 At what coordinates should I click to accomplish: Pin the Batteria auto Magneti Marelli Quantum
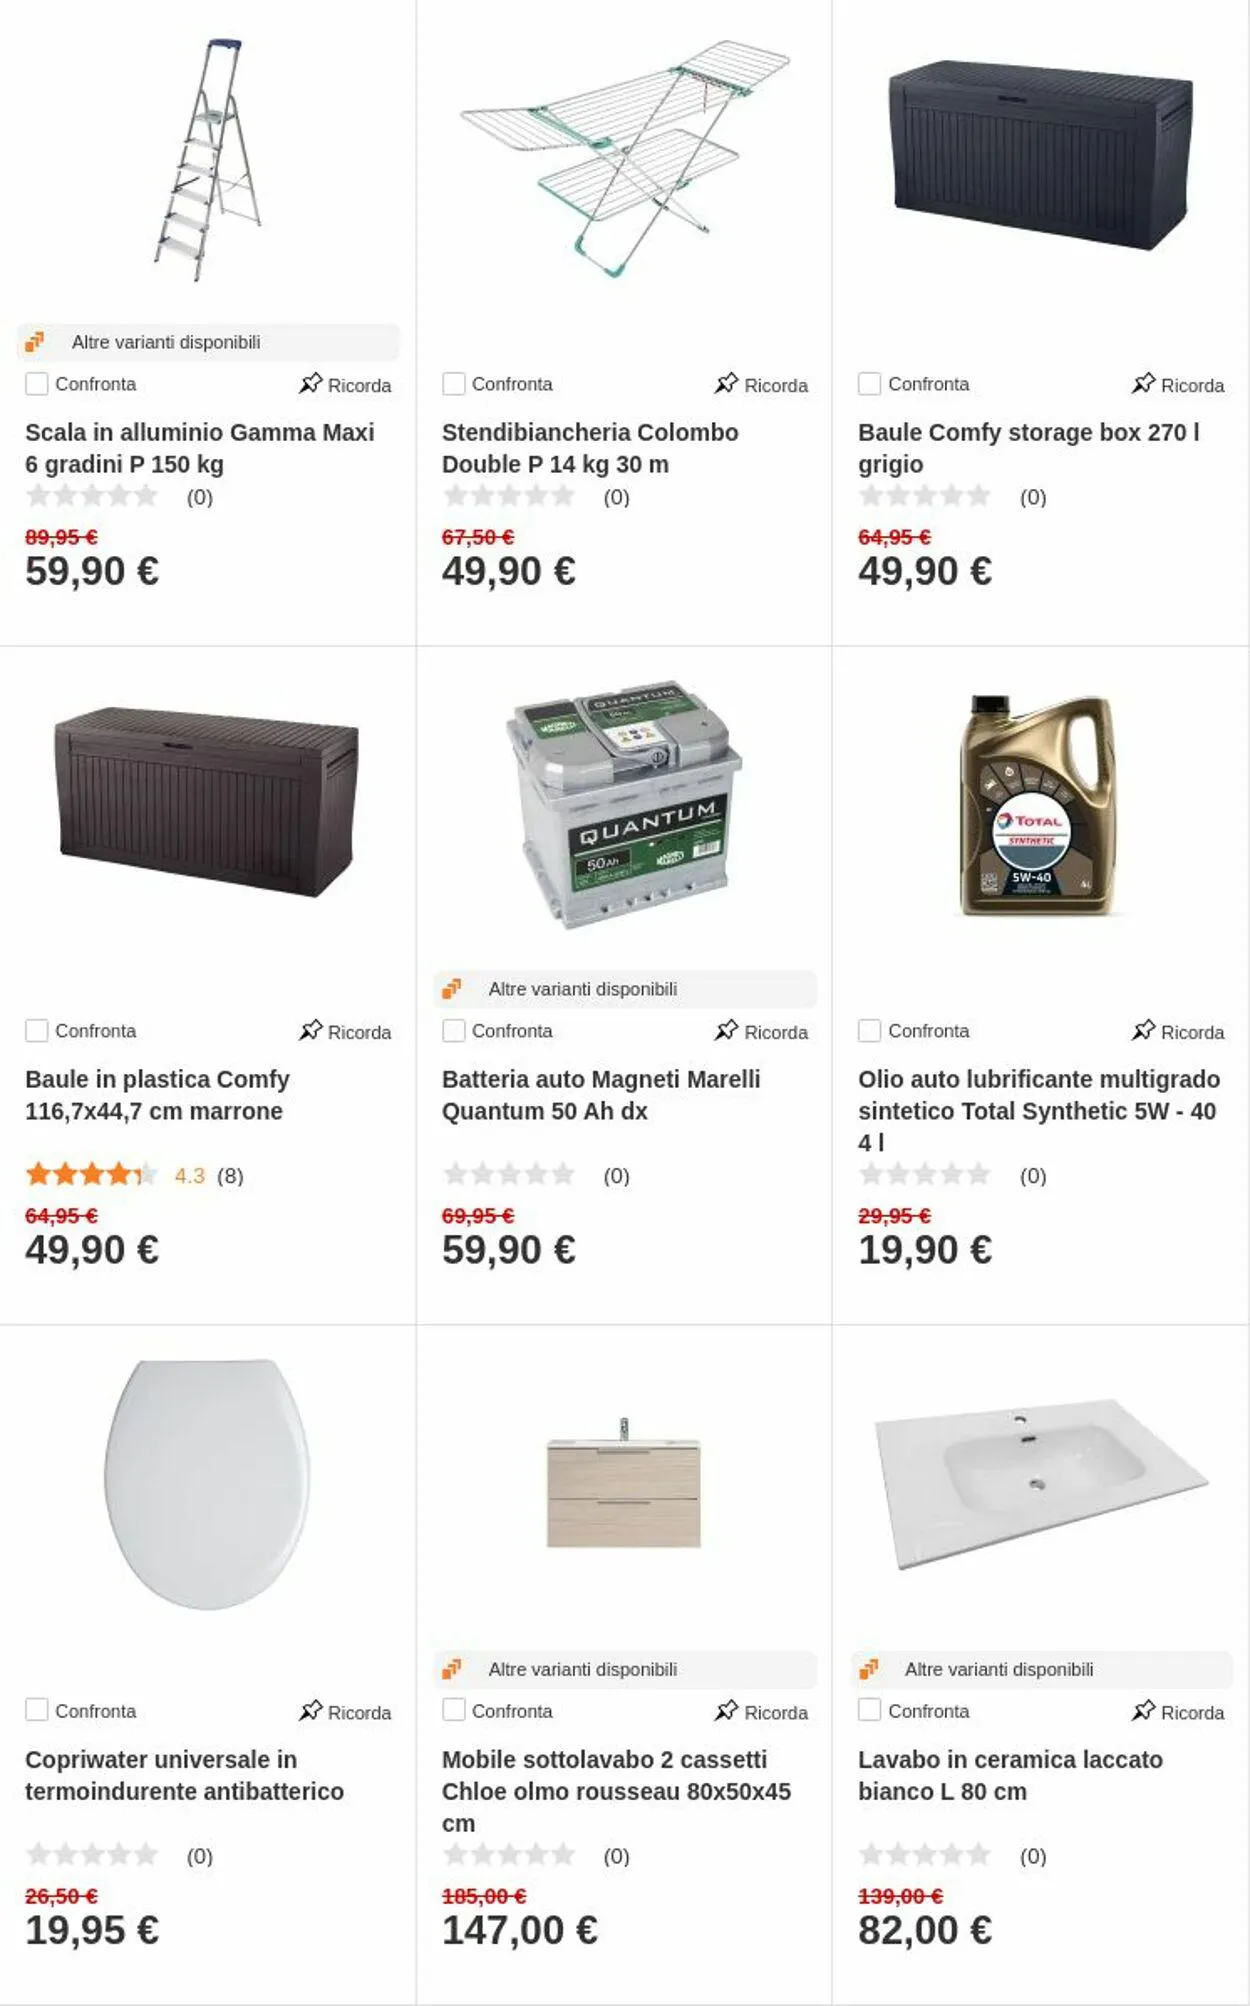coord(761,1032)
